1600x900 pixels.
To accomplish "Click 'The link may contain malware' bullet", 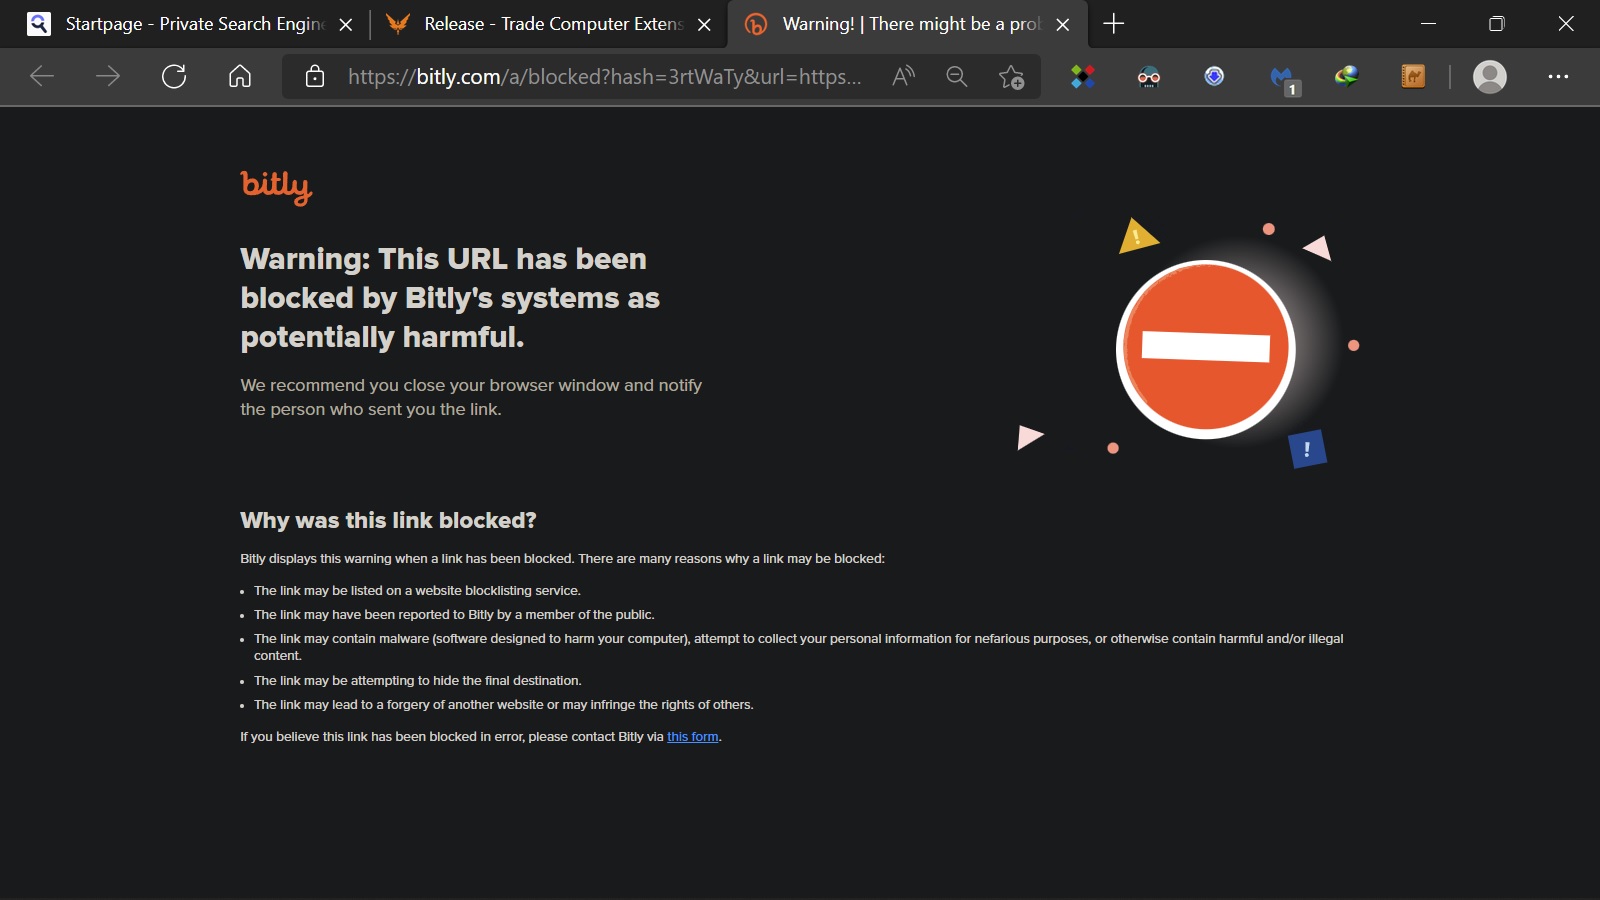I will pyautogui.click(x=799, y=647).
